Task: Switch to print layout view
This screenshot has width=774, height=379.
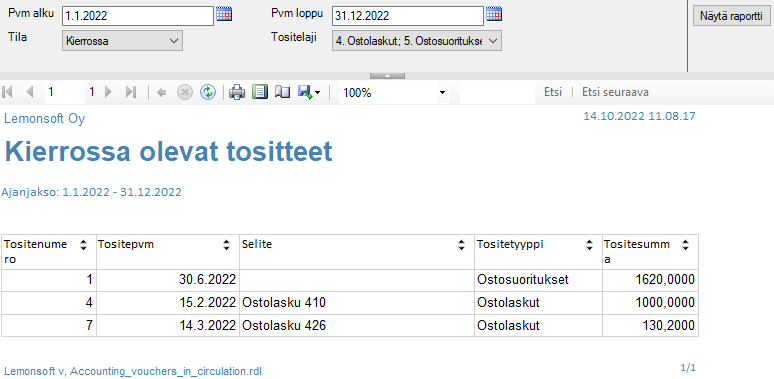Action: [260, 92]
